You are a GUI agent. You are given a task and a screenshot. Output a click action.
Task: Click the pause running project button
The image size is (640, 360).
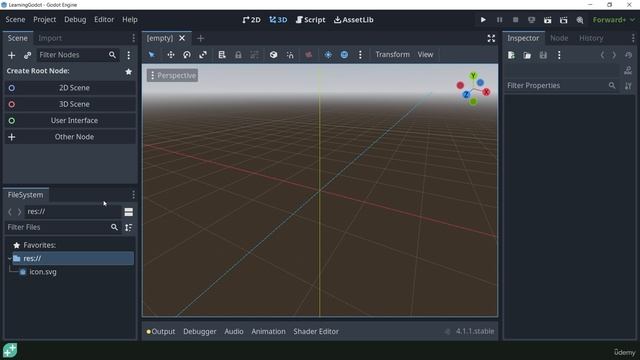pyautogui.click(x=499, y=20)
